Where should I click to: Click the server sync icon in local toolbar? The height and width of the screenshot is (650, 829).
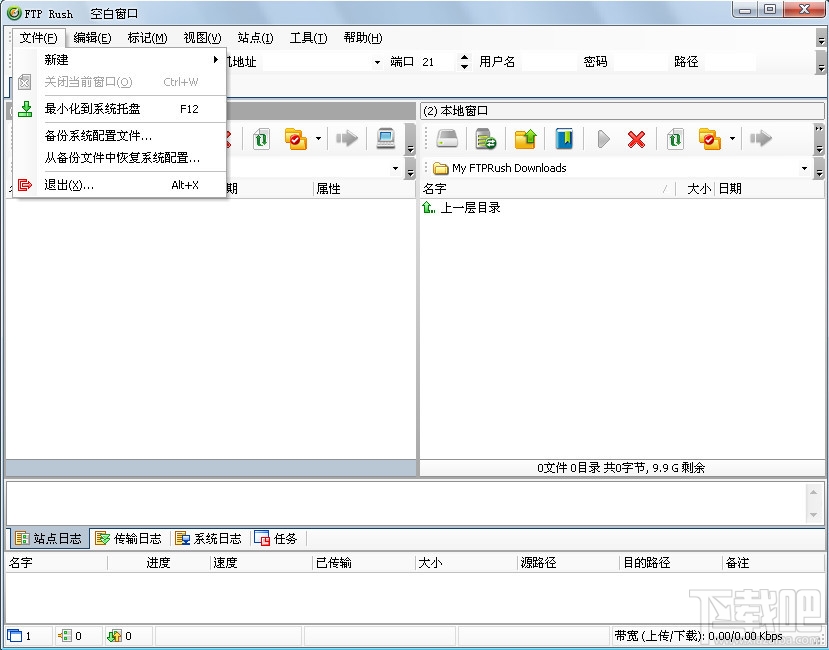486,139
